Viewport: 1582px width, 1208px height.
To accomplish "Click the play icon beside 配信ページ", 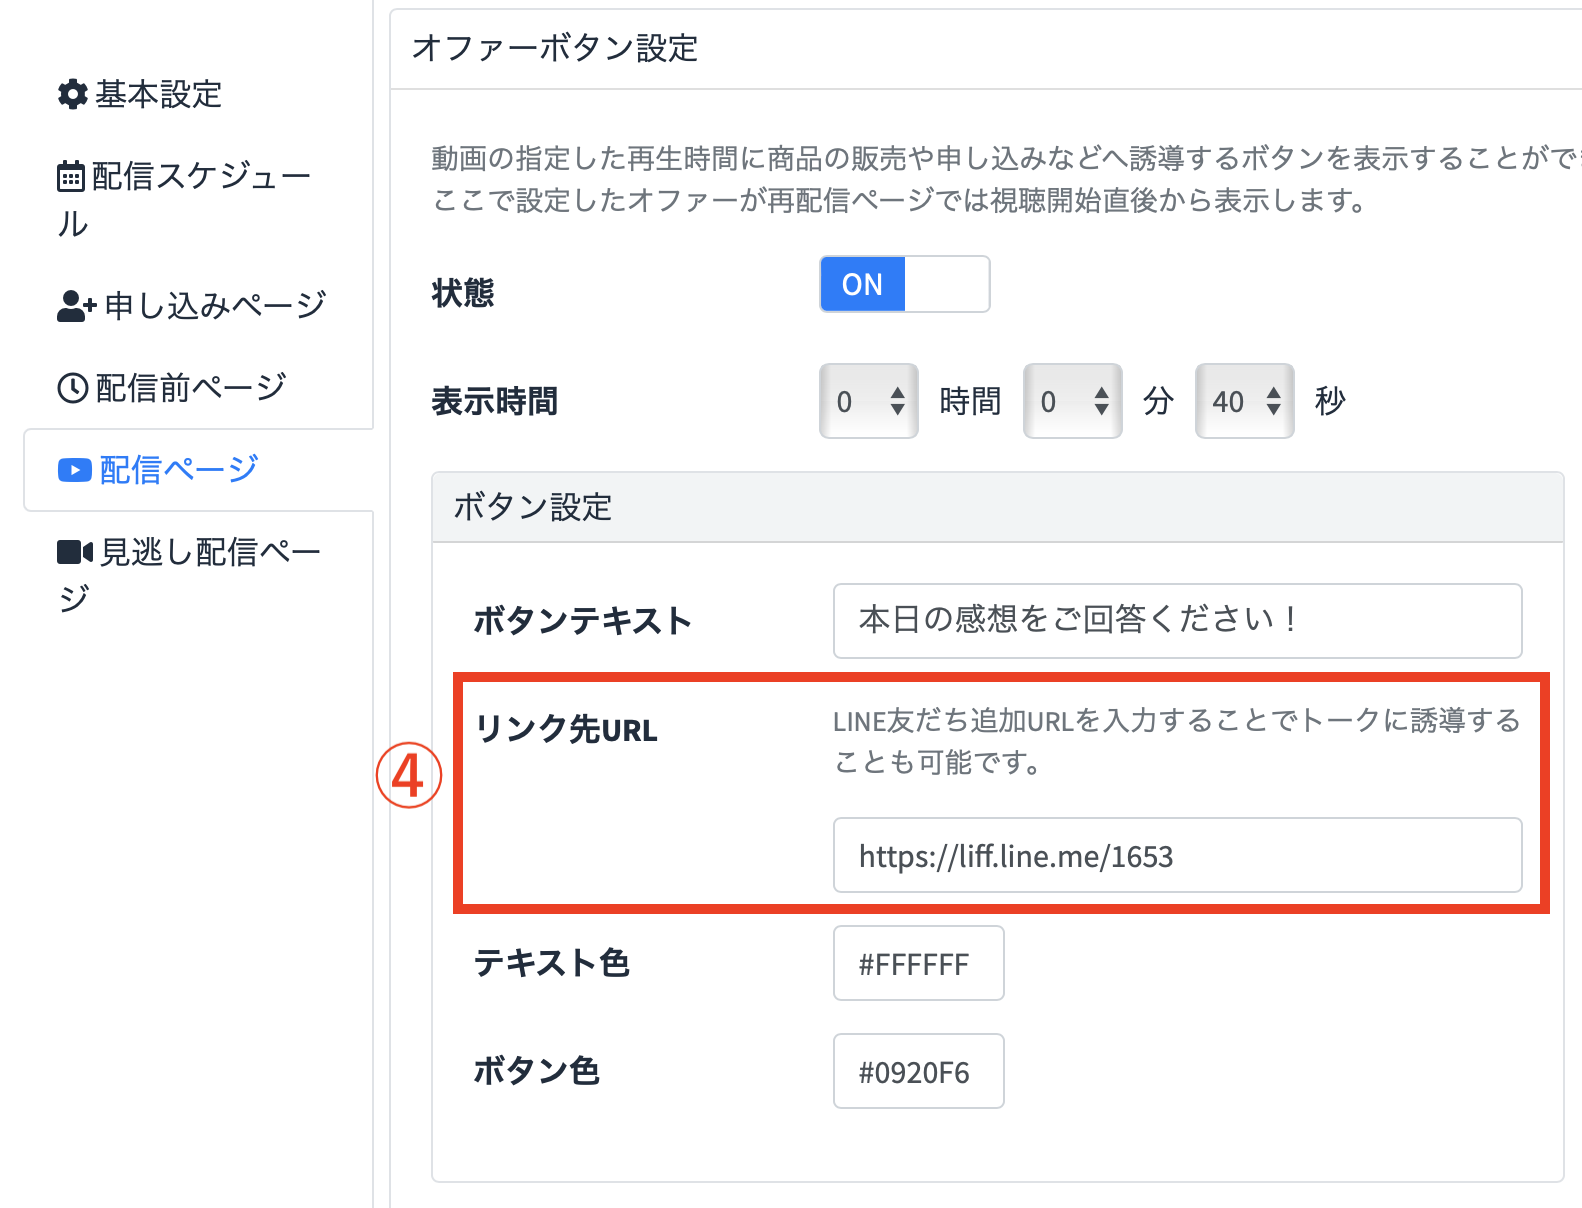I will coord(75,470).
